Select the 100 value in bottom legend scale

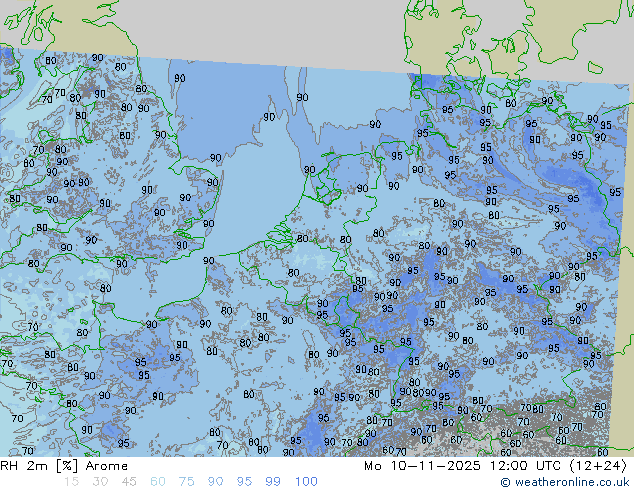[306, 482]
